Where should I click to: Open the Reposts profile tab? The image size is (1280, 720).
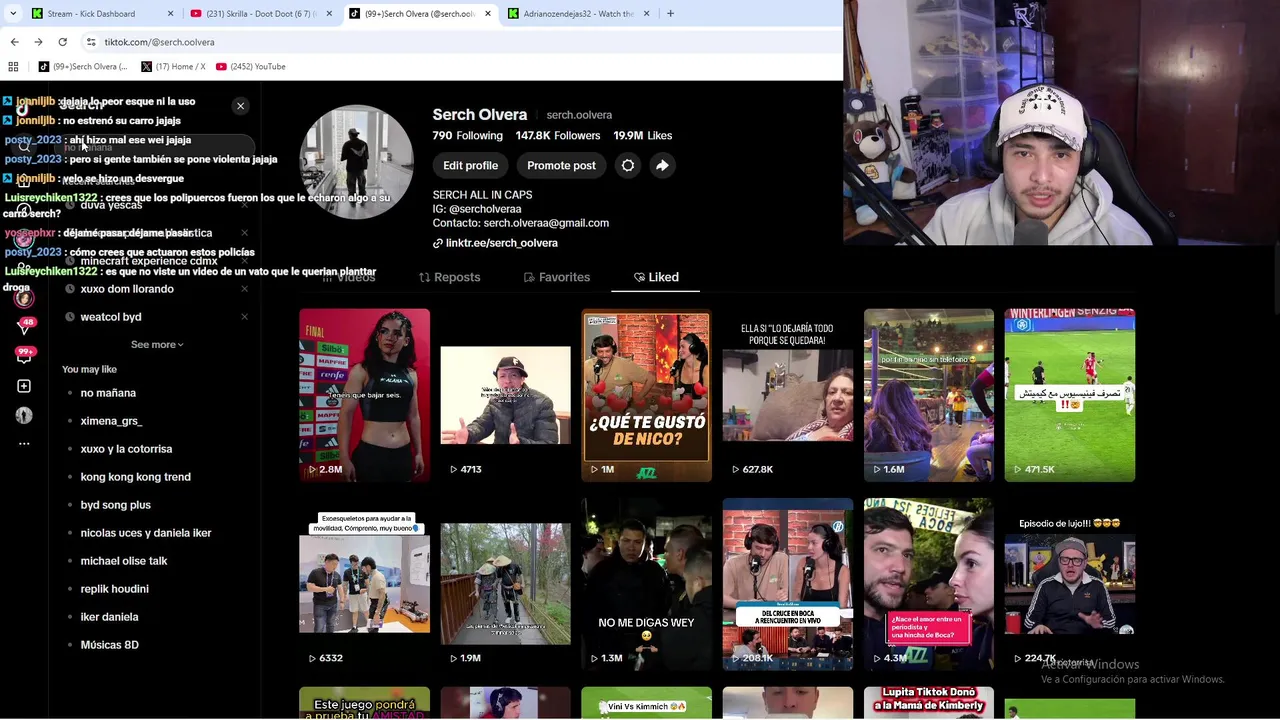click(x=449, y=277)
